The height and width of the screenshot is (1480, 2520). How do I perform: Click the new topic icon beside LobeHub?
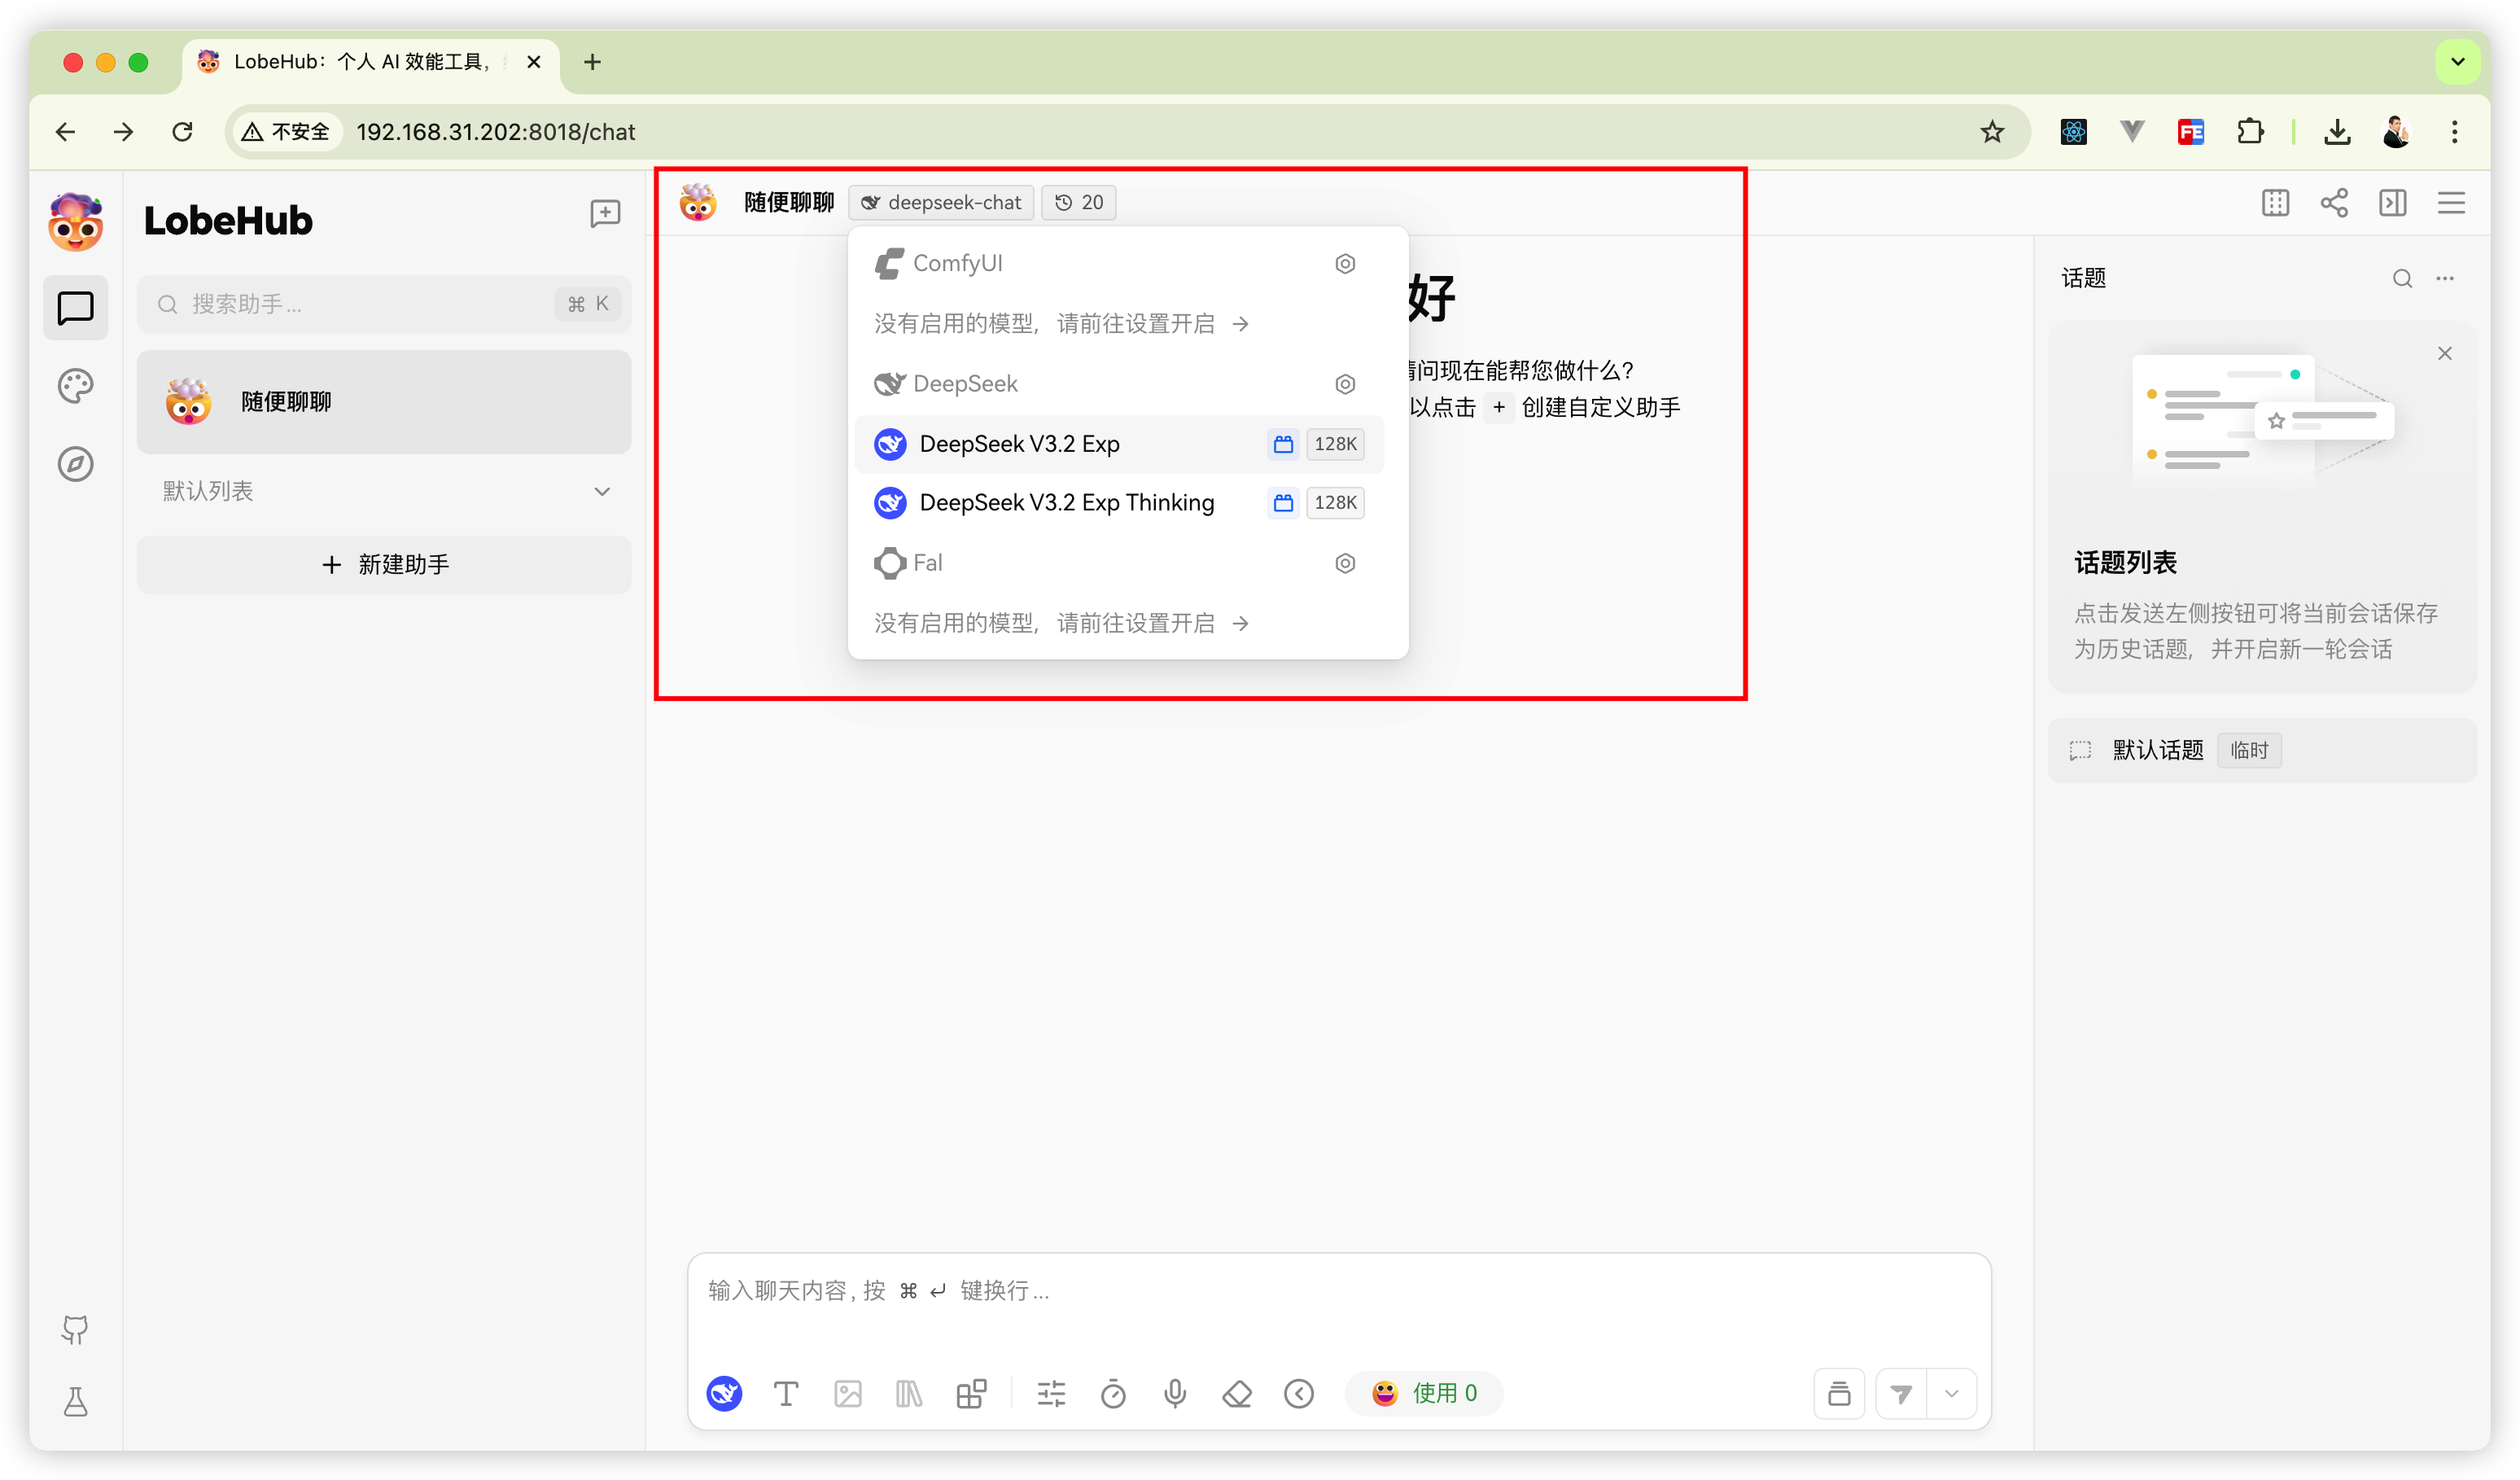pyautogui.click(x=605, y=213)
